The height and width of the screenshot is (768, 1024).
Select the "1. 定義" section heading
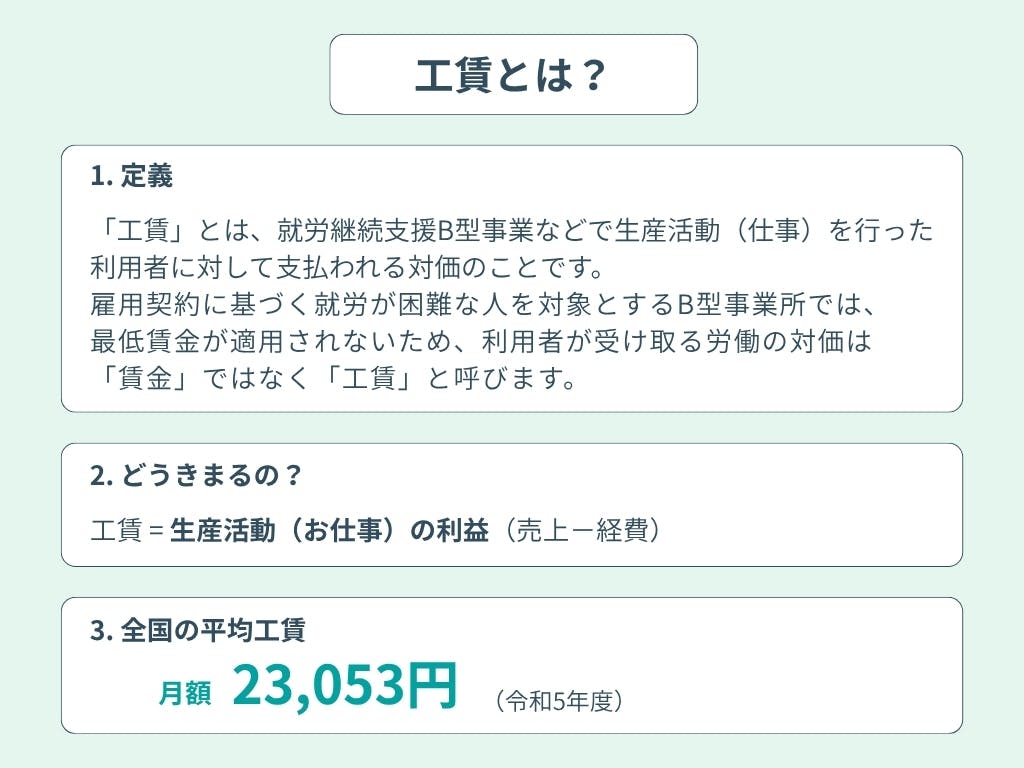(x=131, y=177)
